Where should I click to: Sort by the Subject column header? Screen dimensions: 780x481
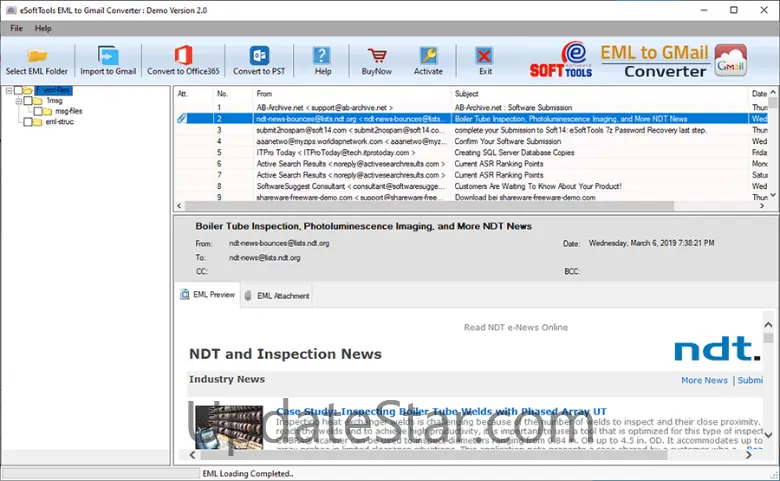point(599,94)
